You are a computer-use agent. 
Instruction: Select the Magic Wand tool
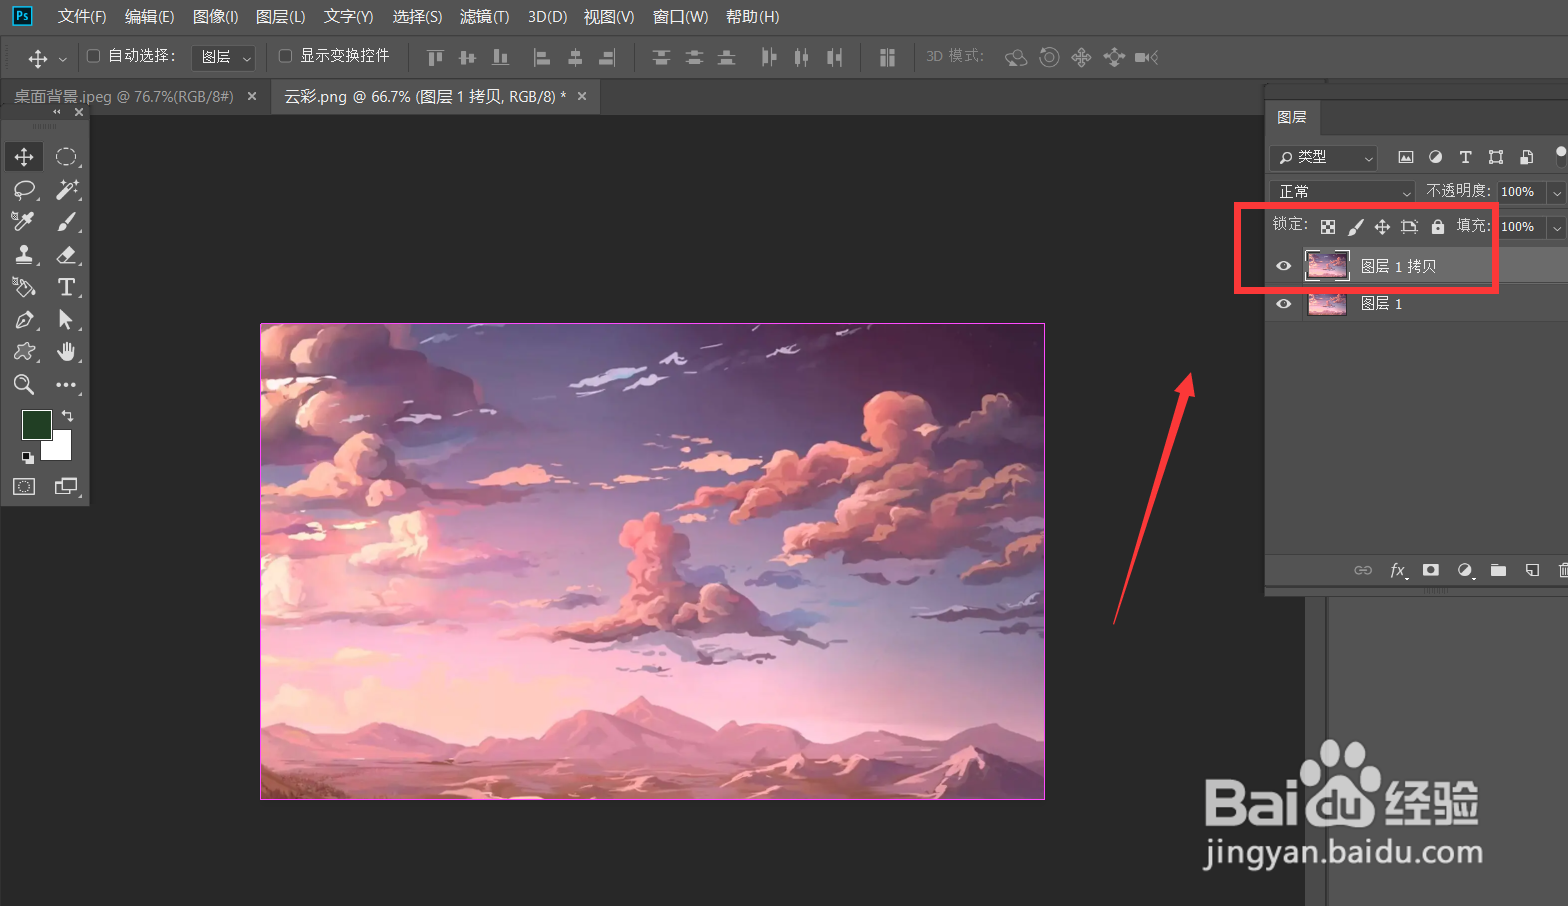[66, 190]
